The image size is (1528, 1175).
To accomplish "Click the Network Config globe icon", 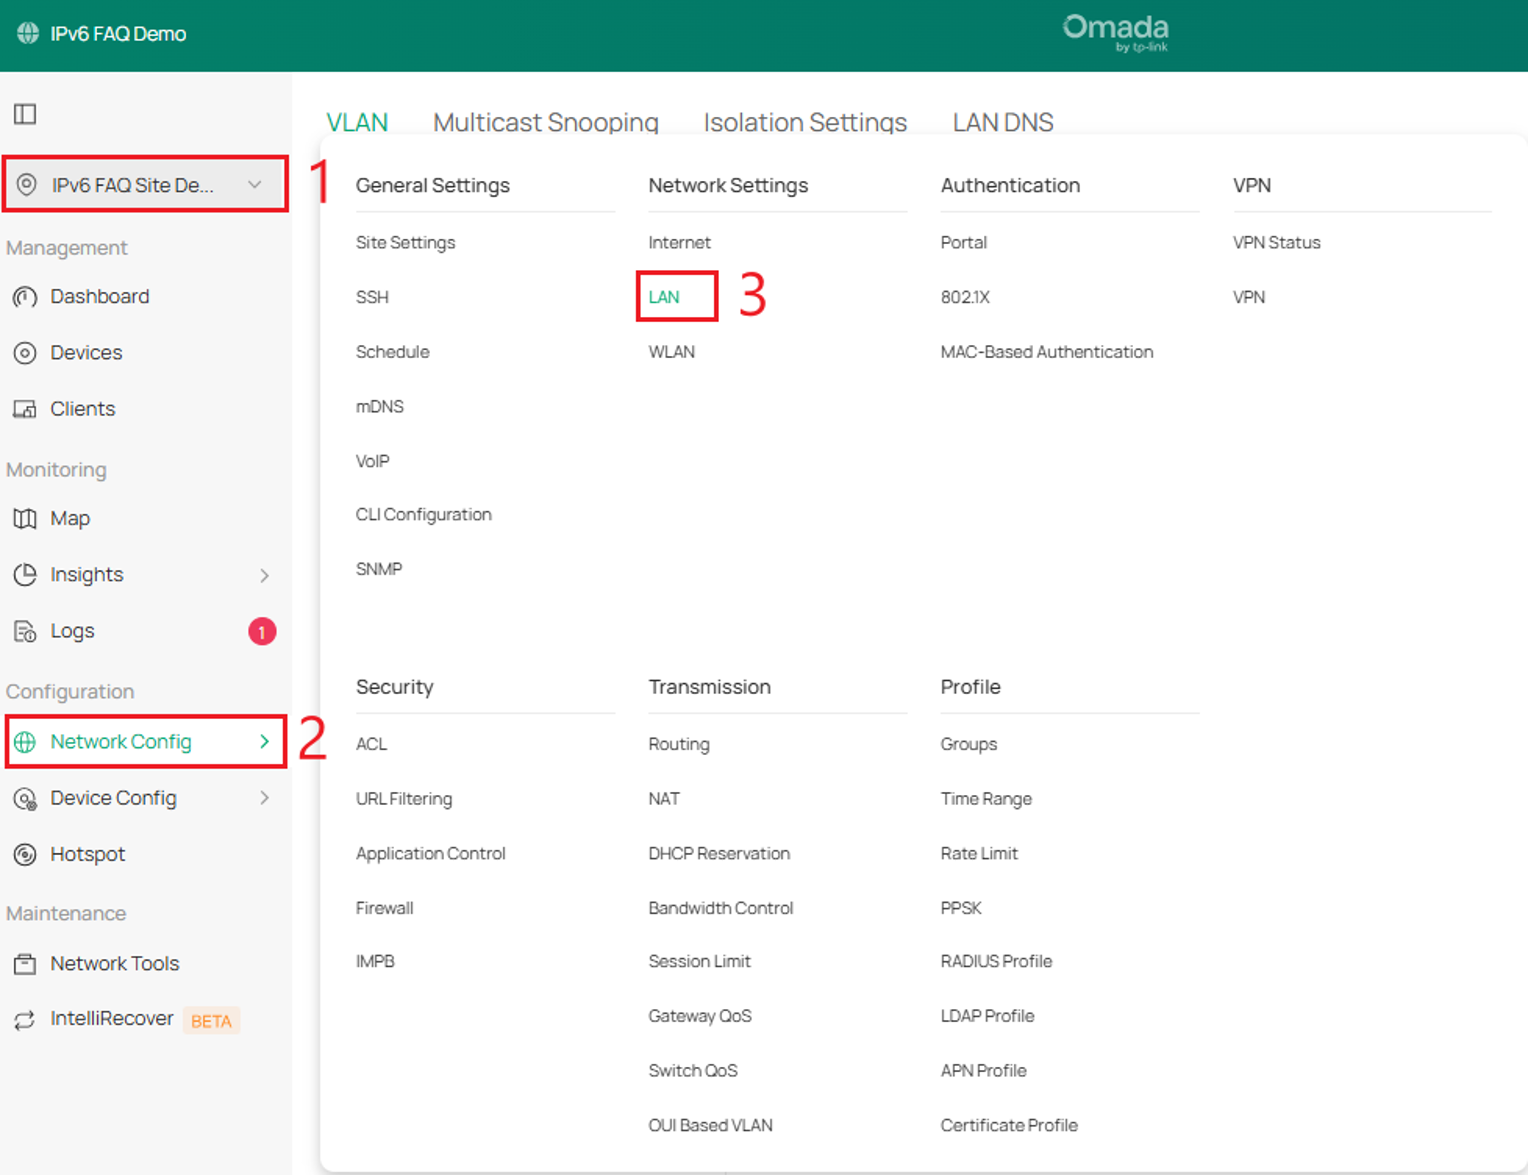I will (25, 742).
